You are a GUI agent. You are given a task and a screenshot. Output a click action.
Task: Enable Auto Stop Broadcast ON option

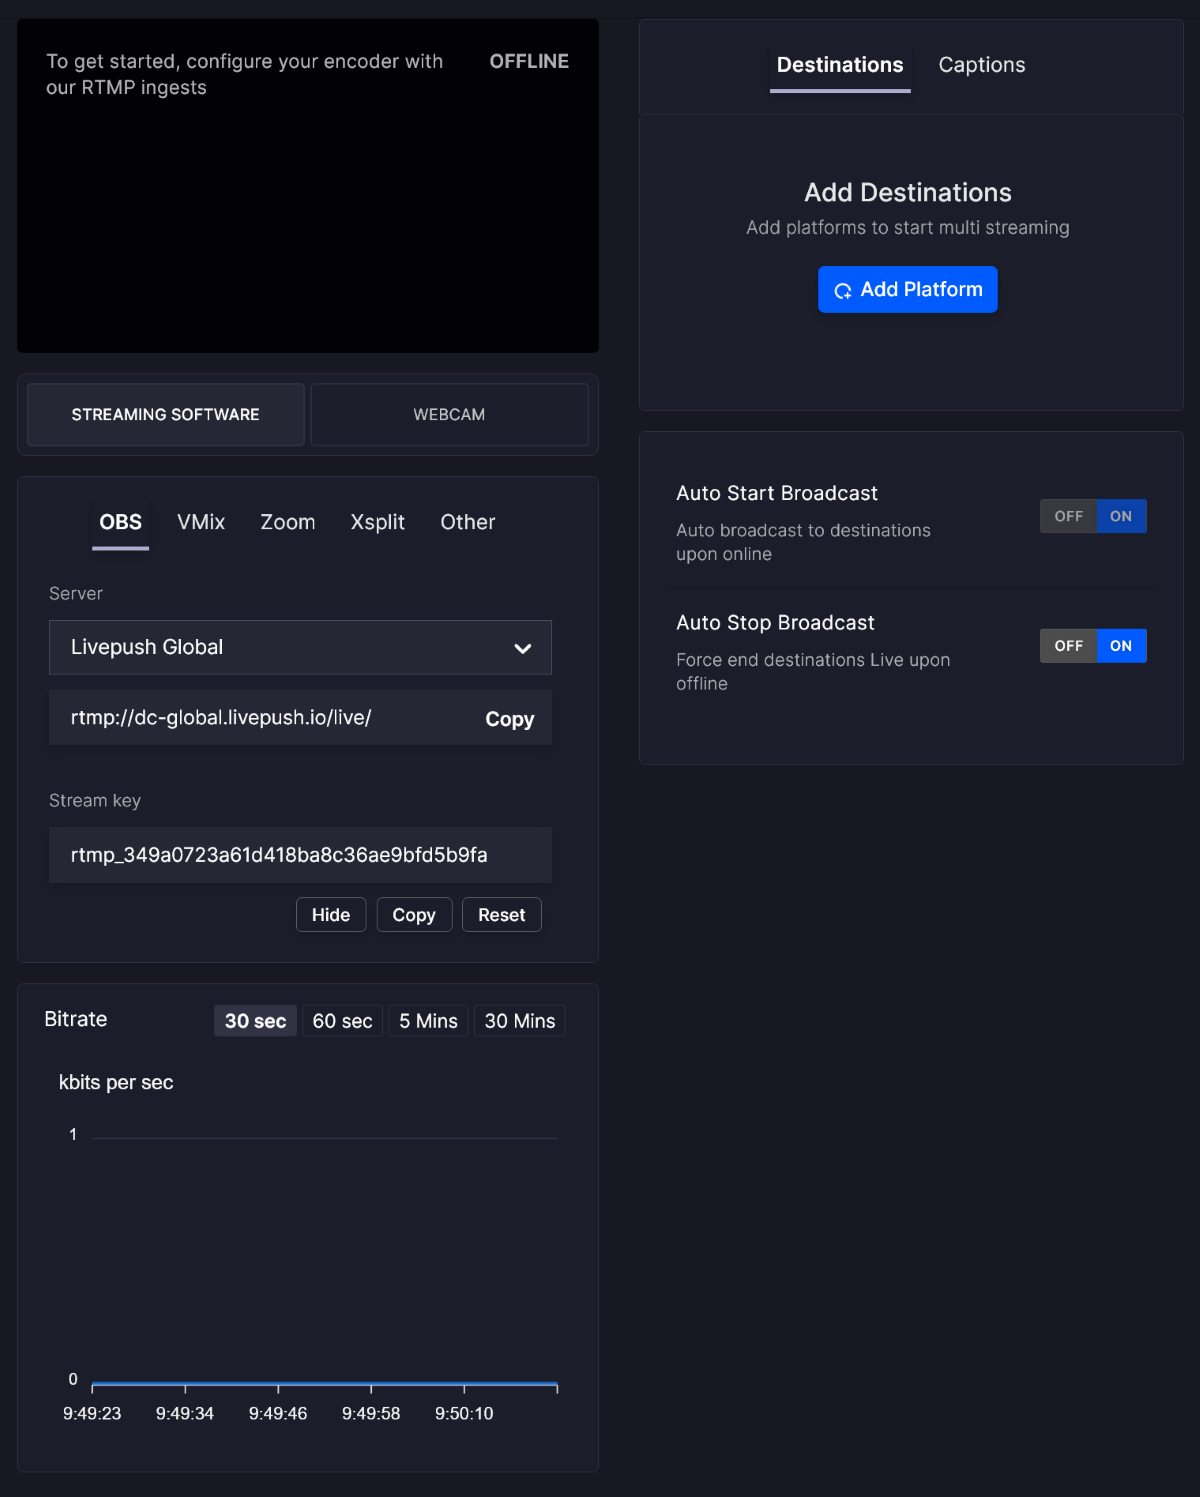point(1121,646)
